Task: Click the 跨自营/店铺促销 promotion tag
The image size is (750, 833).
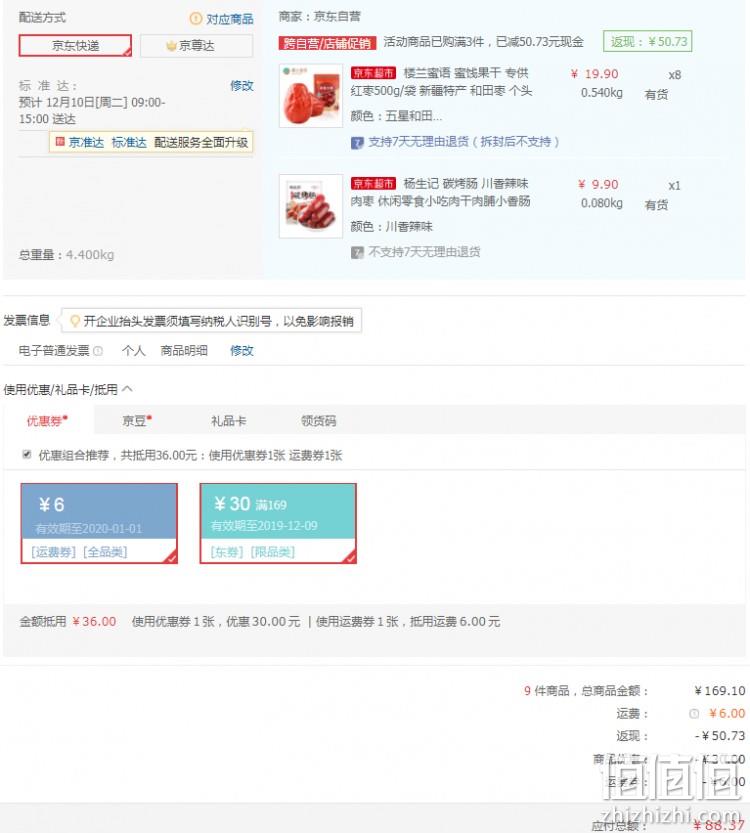Action: click(x=327, y=43)
